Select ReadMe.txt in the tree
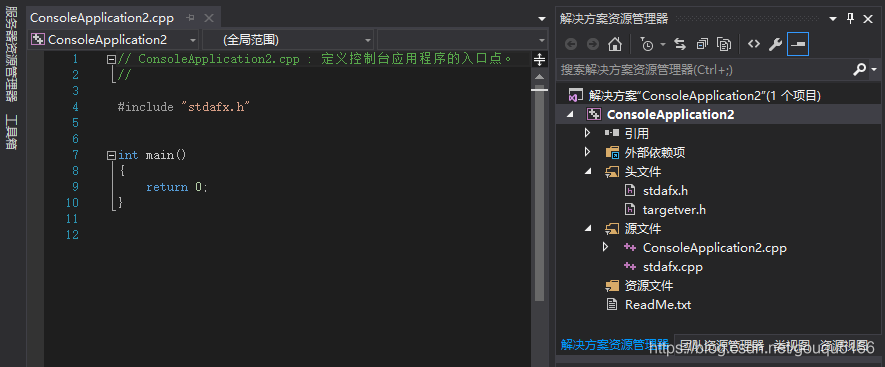The height and width of the screenshot is (367, 885). point(658,305)
